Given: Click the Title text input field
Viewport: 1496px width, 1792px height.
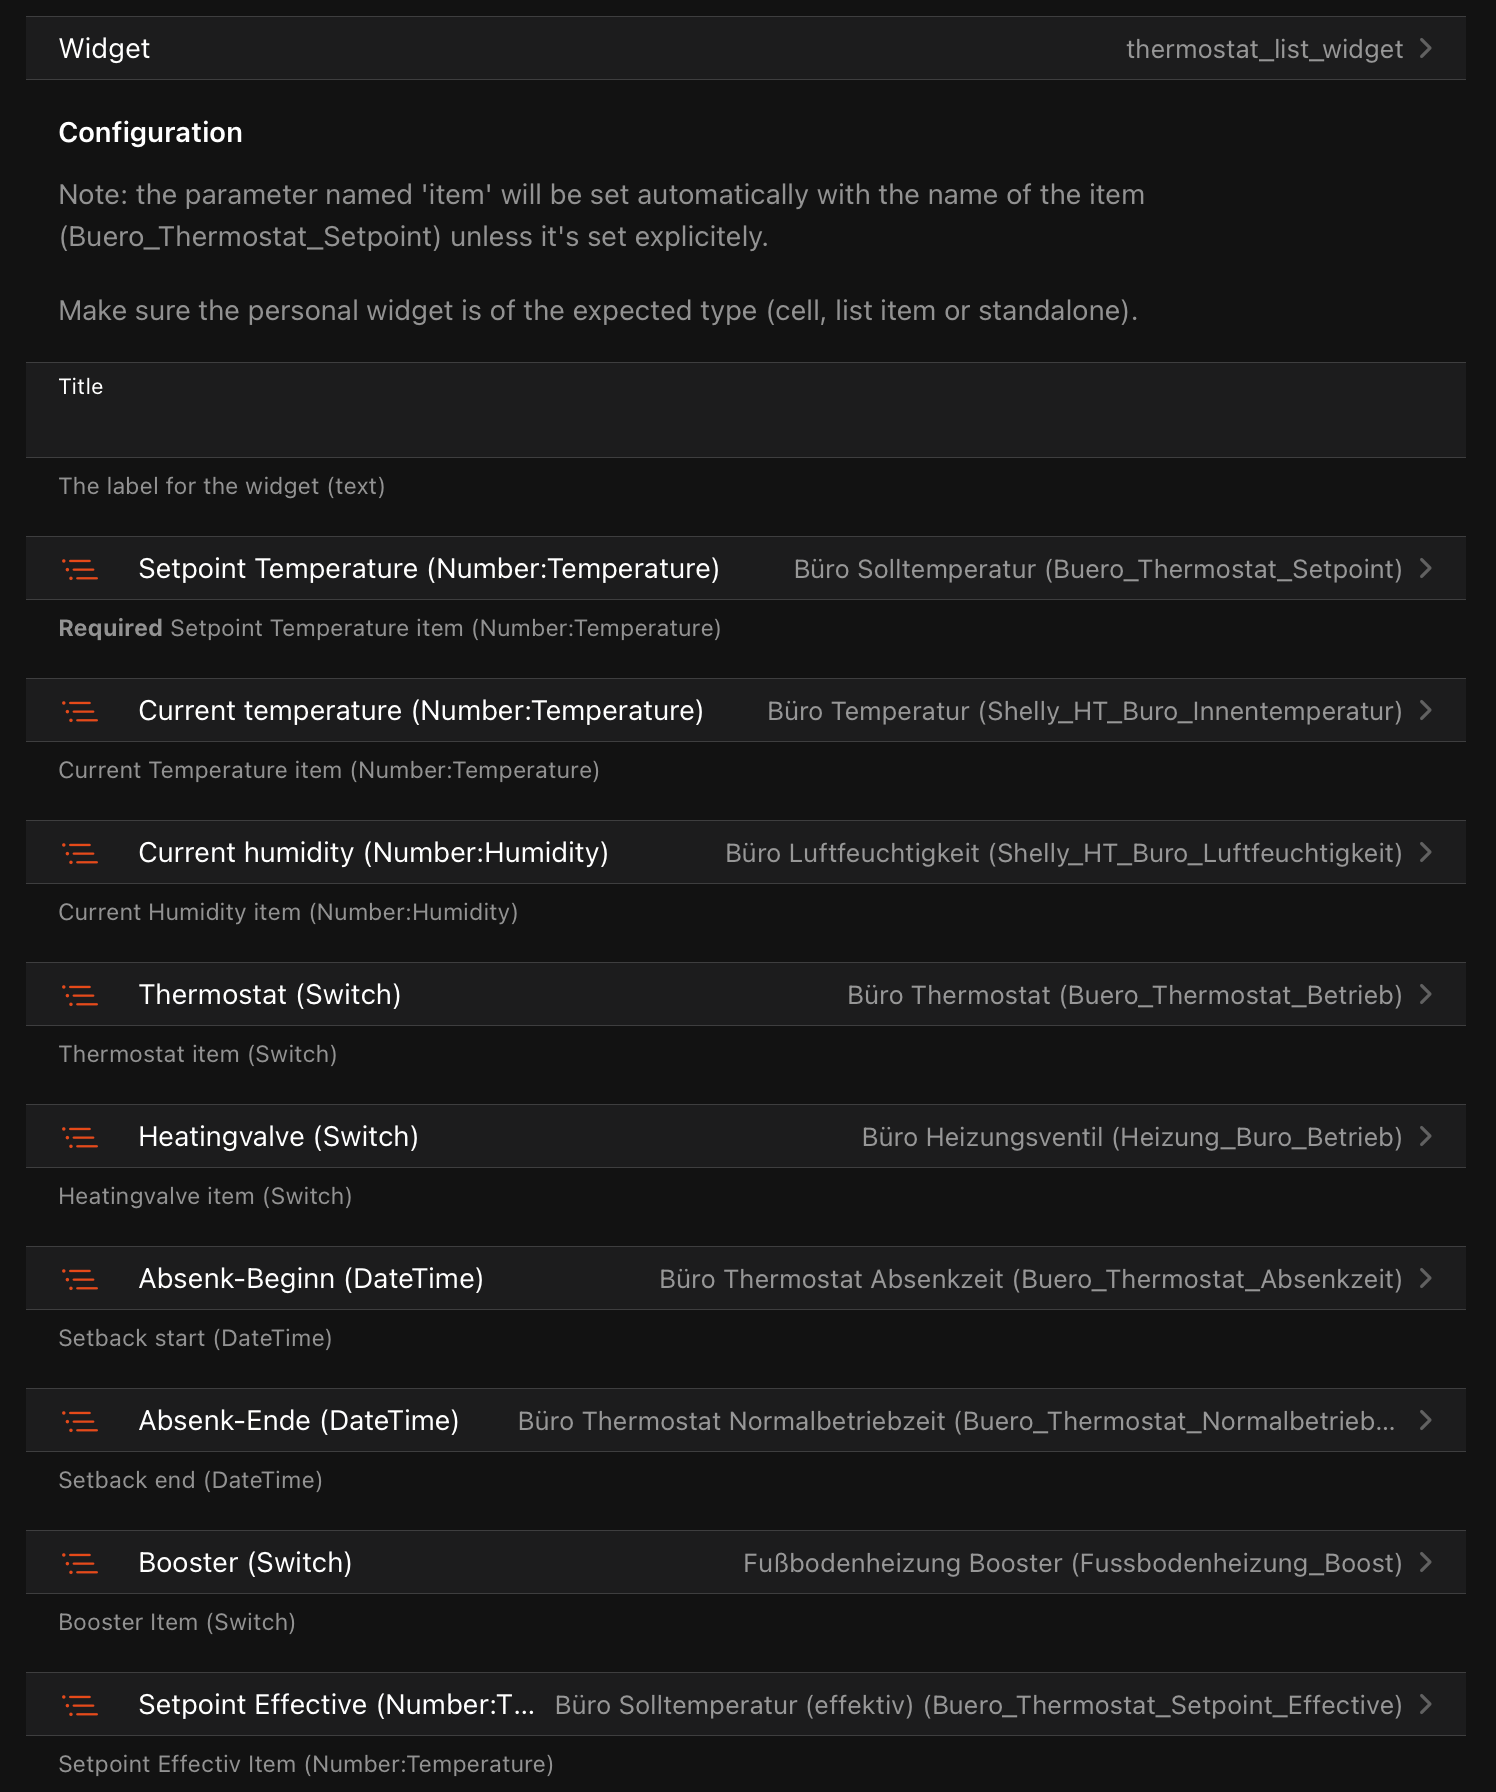Looking at the screenshot, I should coord(745,422).
